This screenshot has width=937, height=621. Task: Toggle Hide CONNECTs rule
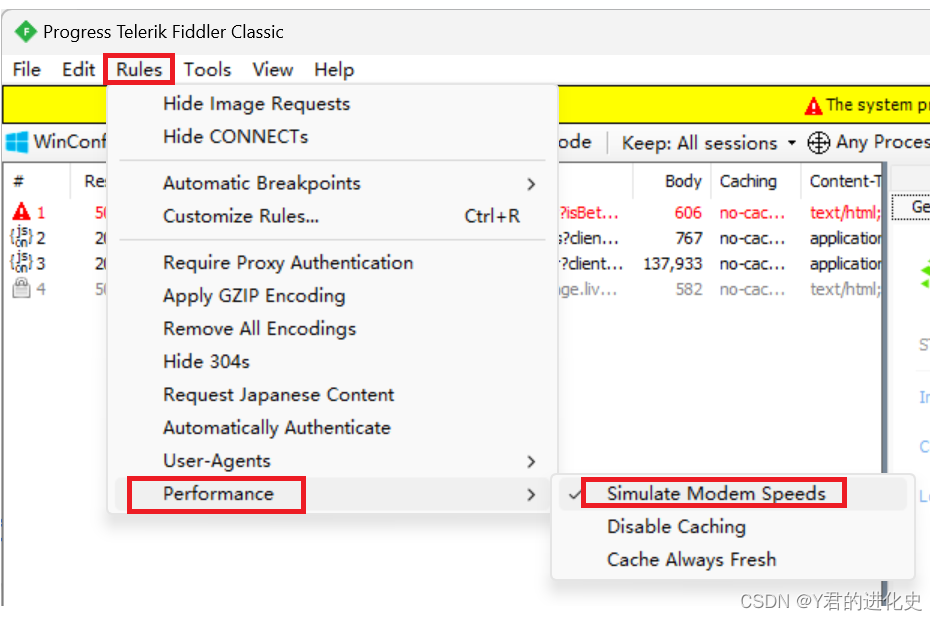pos(332,137)
